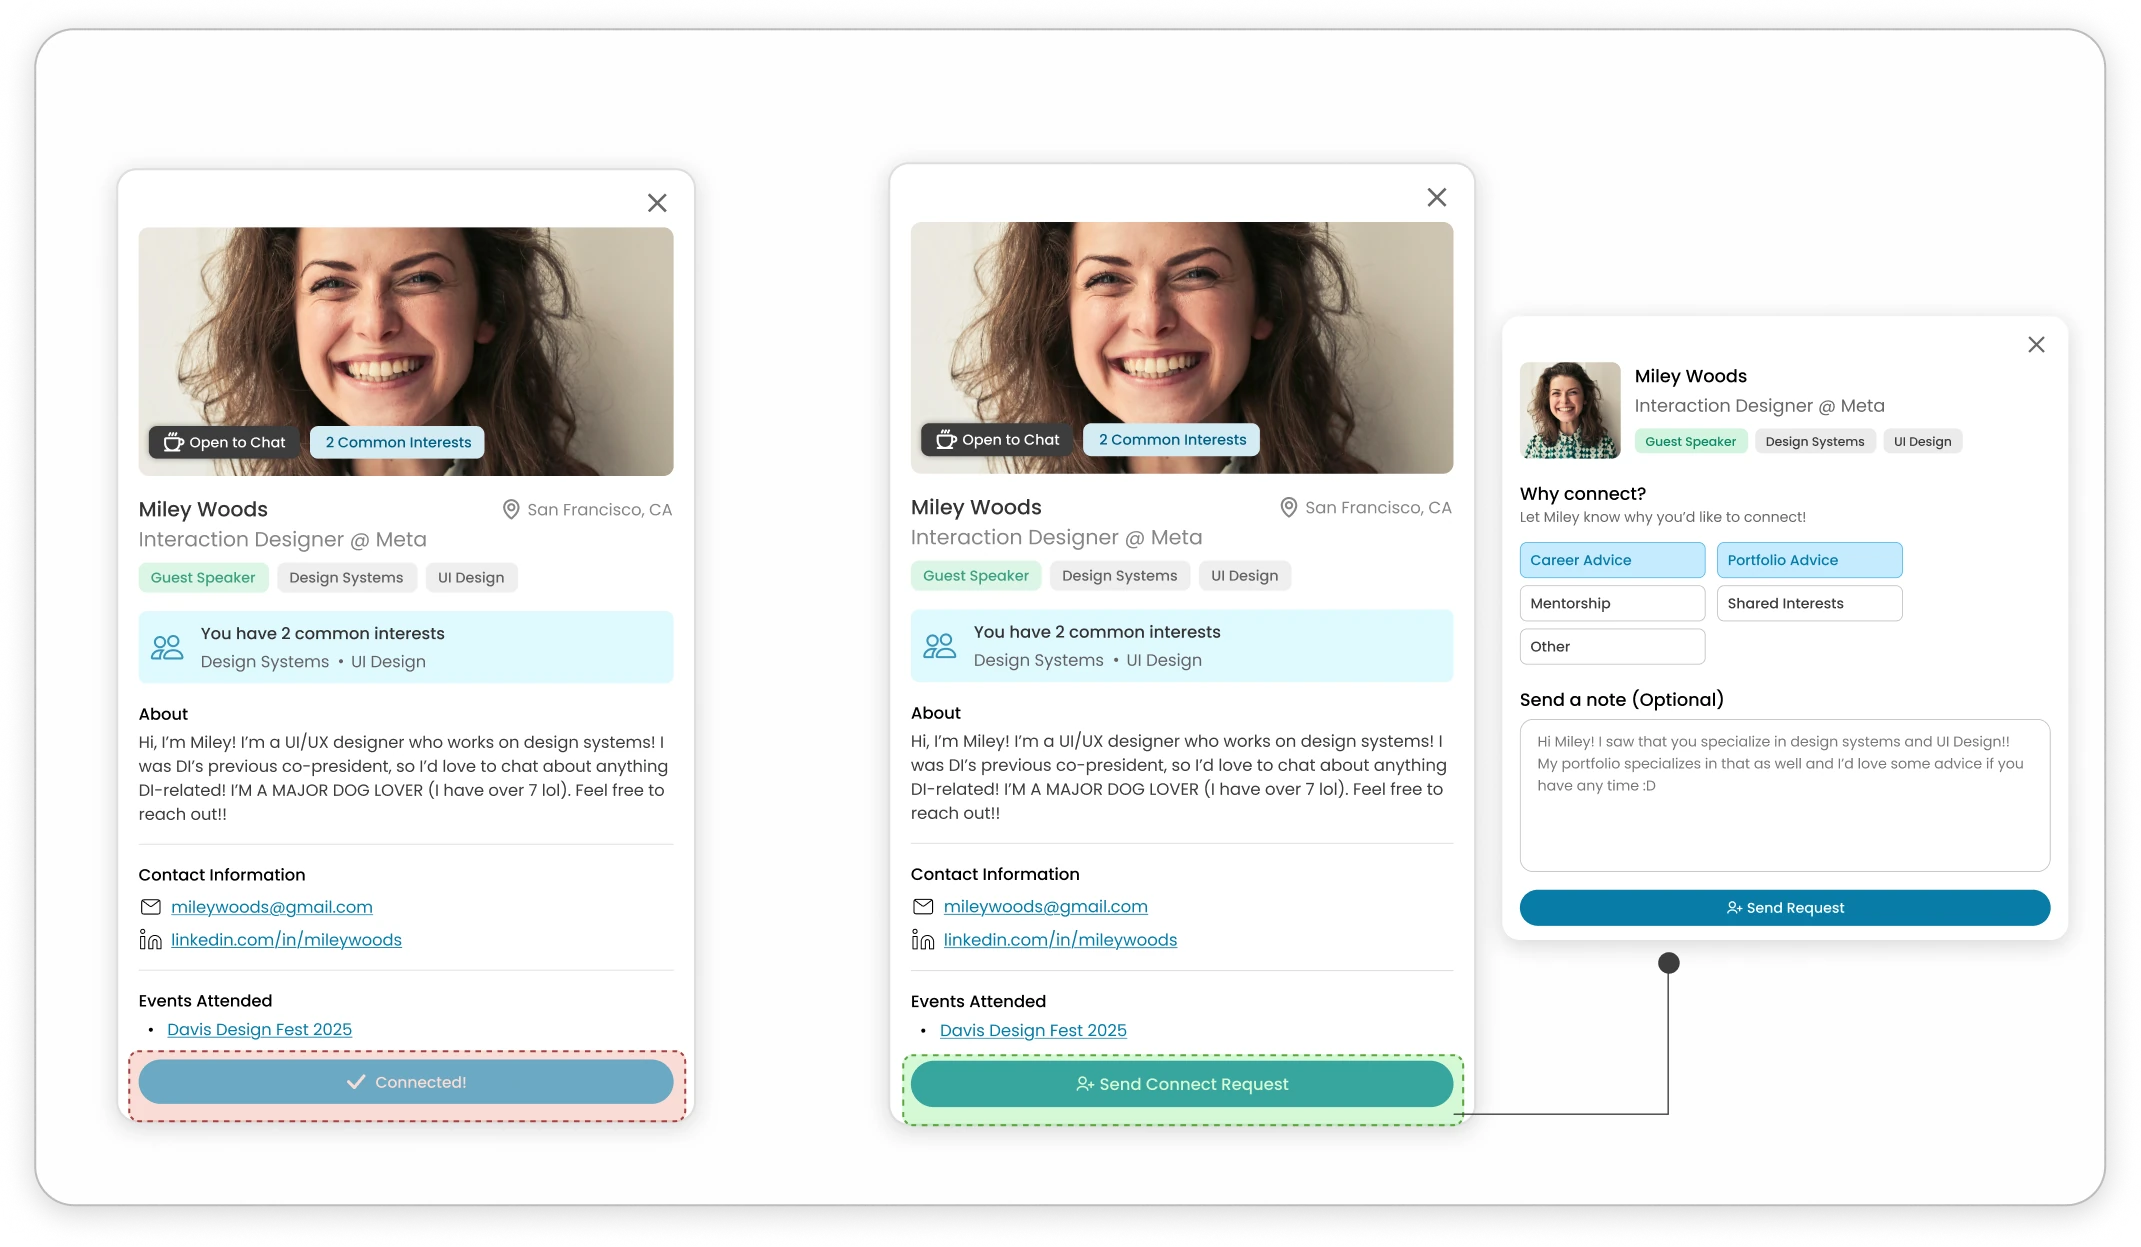Click Miley's small profile thumbnail in dialog
Viewport: 2141px width, 1247px height.
point(1570,410)
